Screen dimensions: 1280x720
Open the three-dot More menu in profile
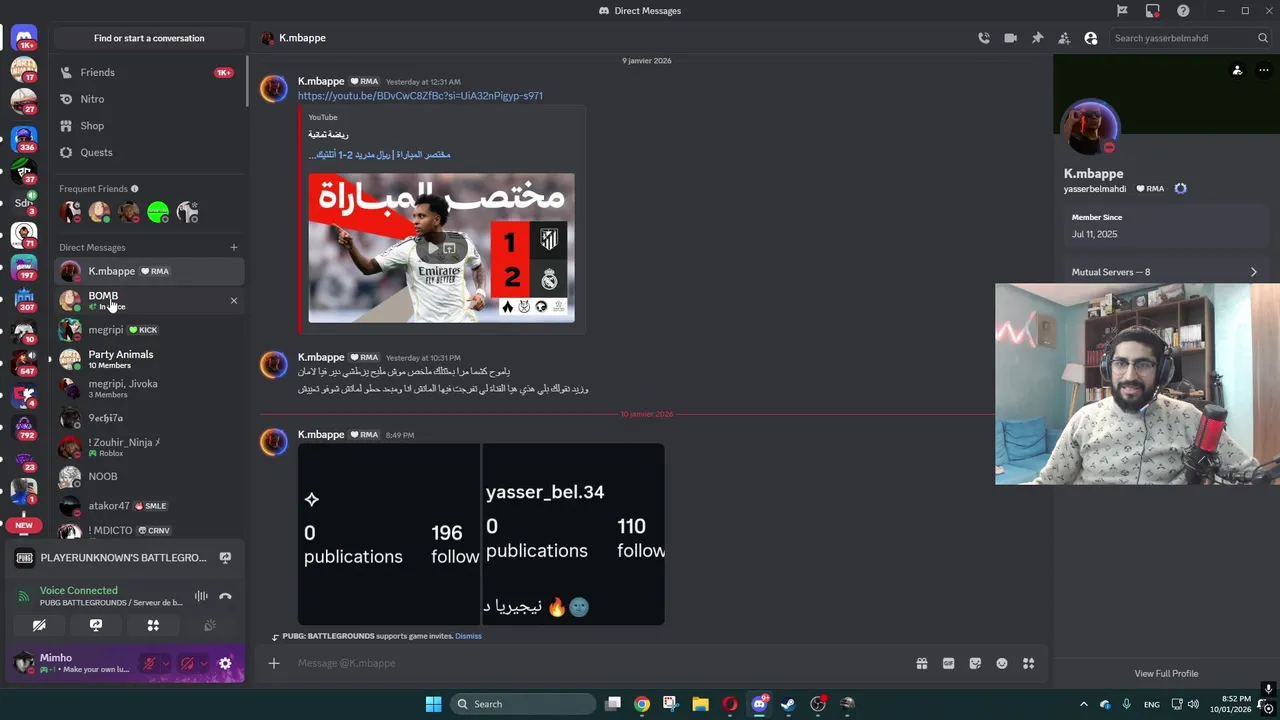pyautogui.click(x=1263, y=70)
